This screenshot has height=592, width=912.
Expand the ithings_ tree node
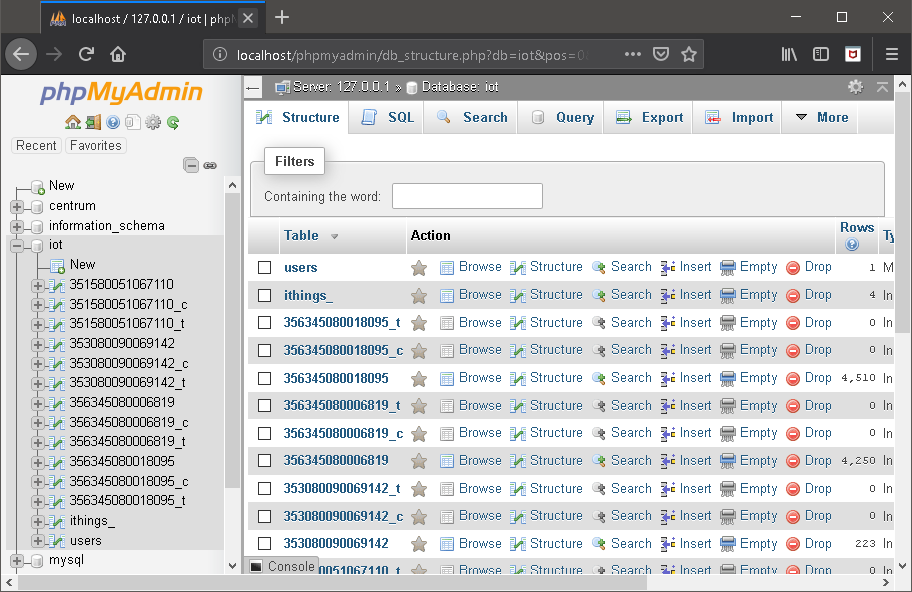pyautogui.click(x=38, y=522)
